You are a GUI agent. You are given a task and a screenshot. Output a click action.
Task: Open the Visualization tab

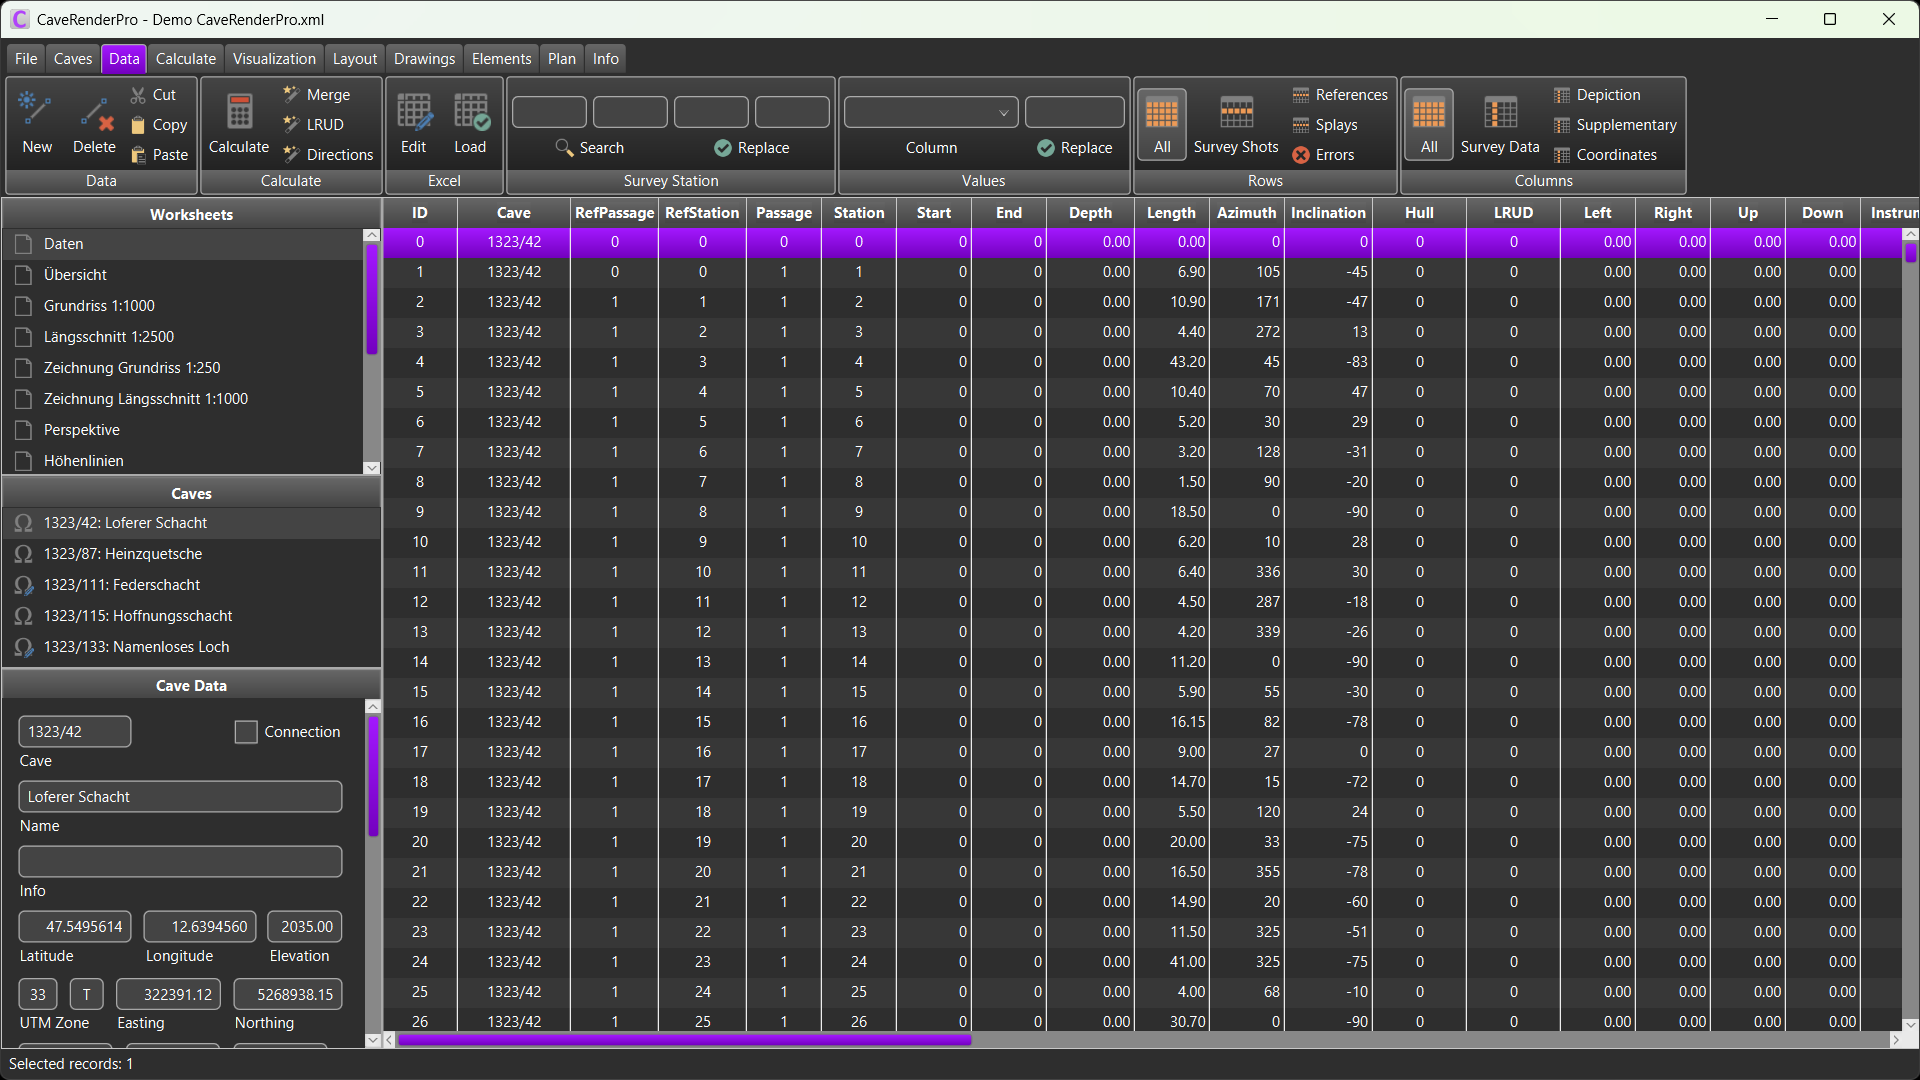tap(274, 59)
